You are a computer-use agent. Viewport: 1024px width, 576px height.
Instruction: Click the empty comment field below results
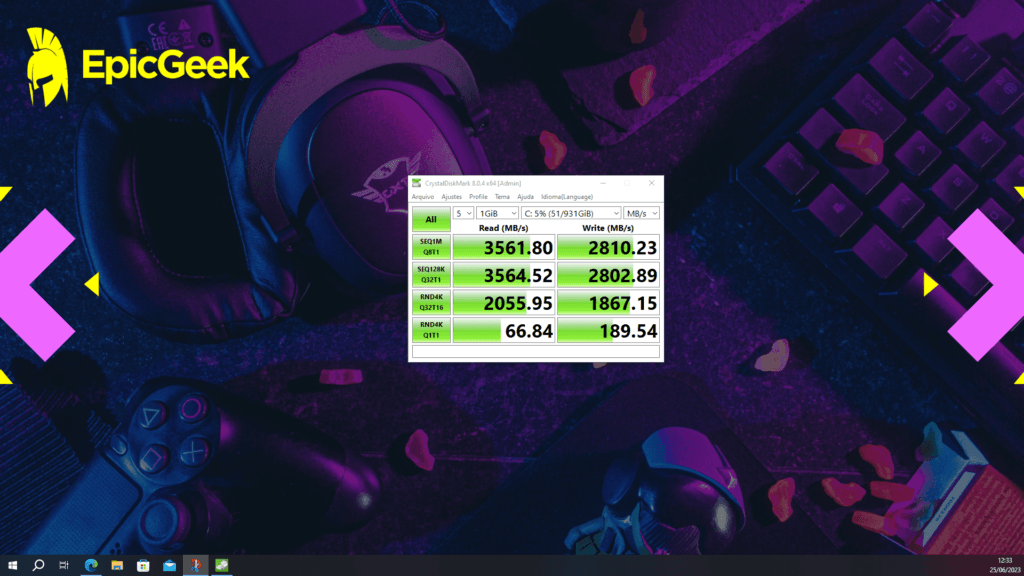click(x=536, y=351)
